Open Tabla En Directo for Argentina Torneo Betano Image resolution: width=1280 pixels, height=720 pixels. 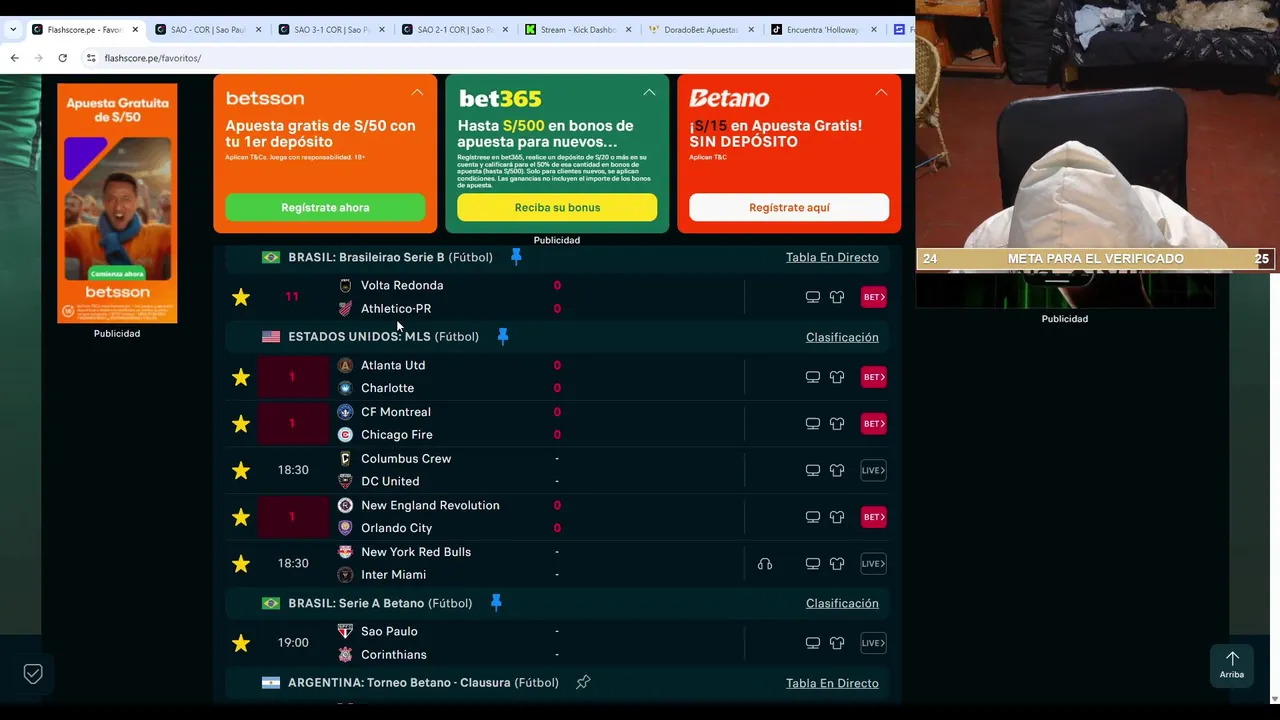[832, 683]
